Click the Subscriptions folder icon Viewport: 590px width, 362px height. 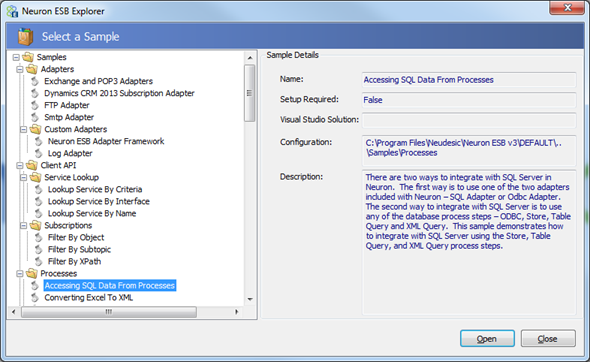(35, 226)
